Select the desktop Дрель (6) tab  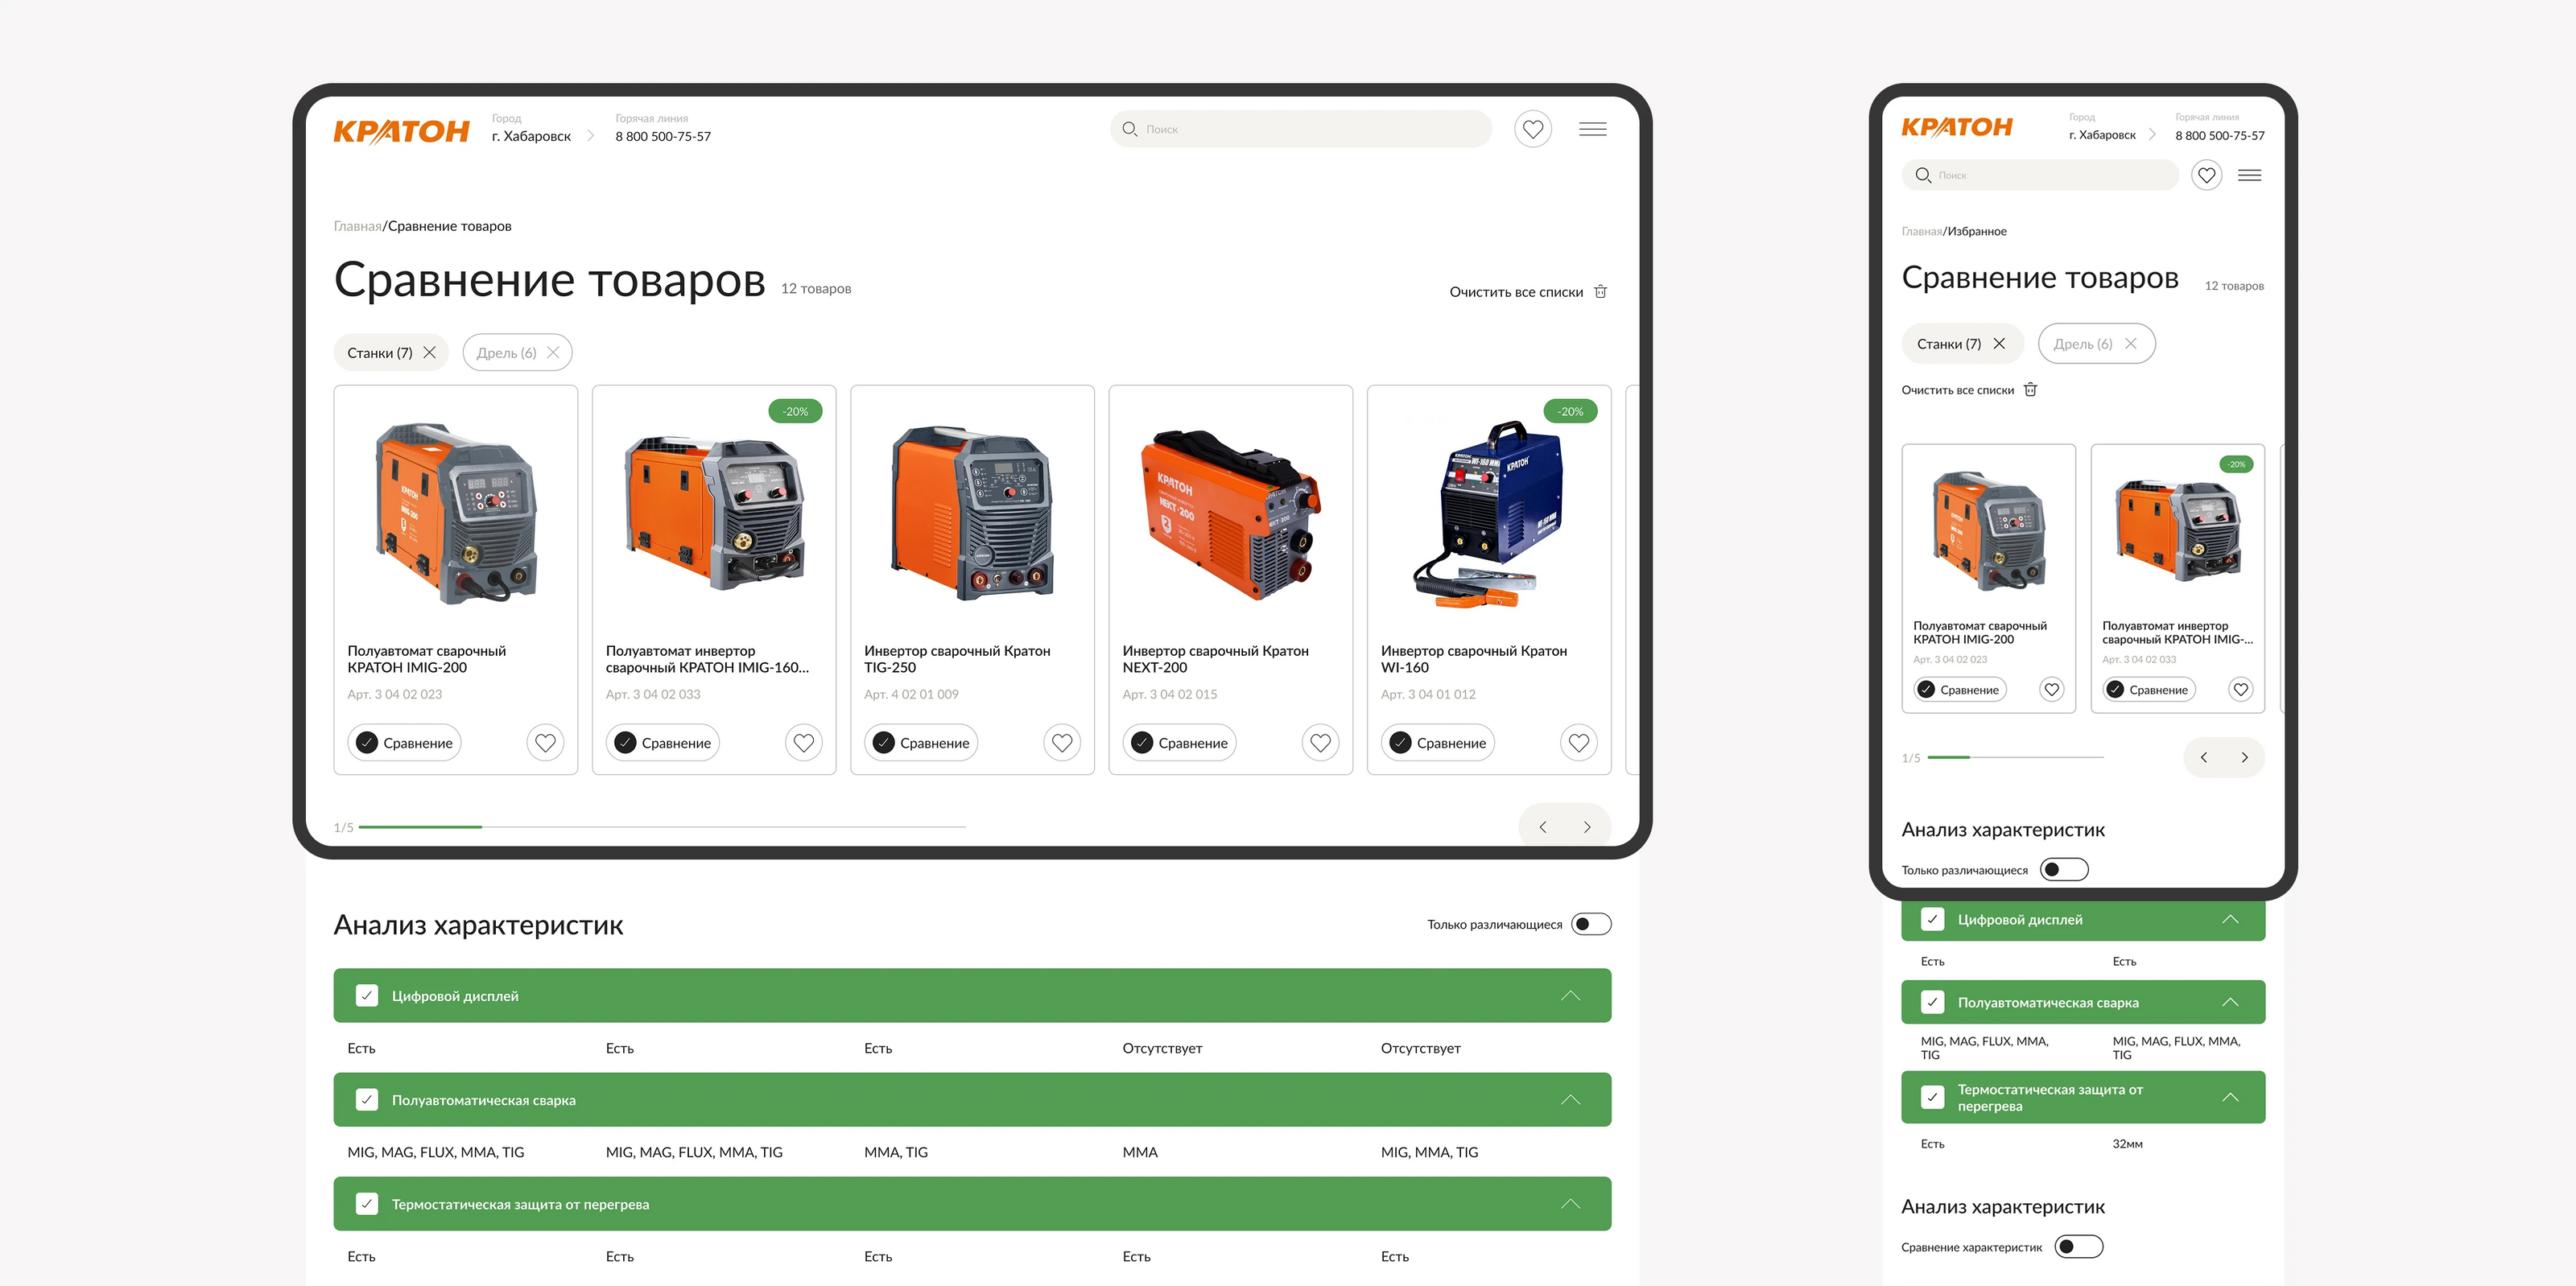(x=507, y=353)
